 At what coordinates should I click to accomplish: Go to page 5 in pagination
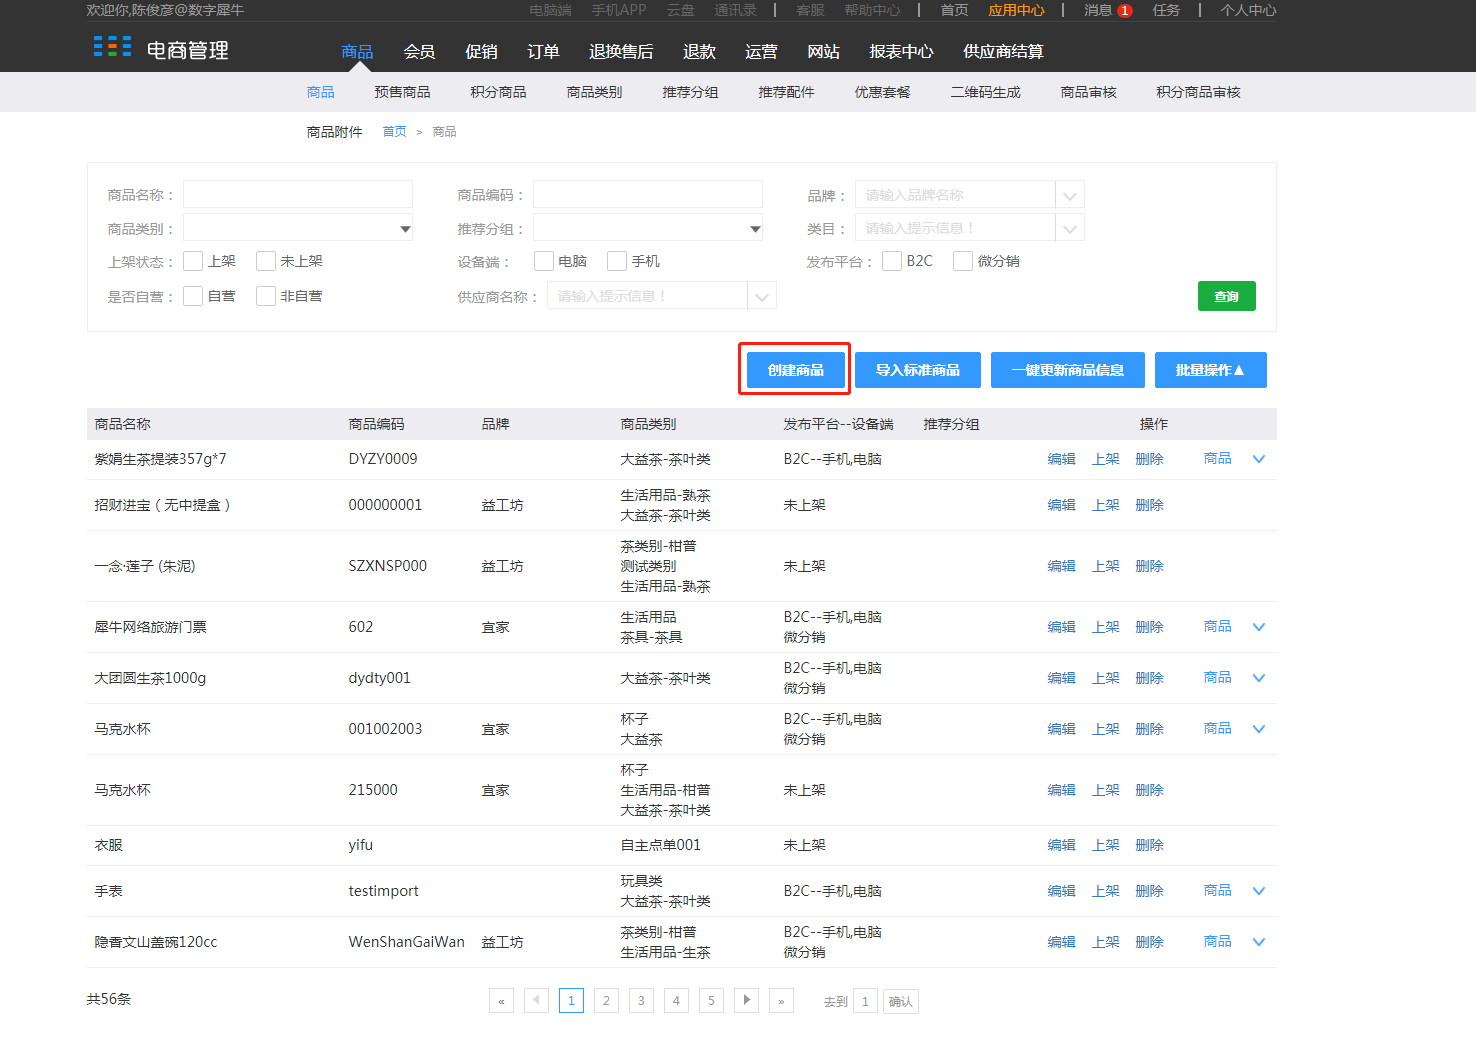coord(711,1000)
